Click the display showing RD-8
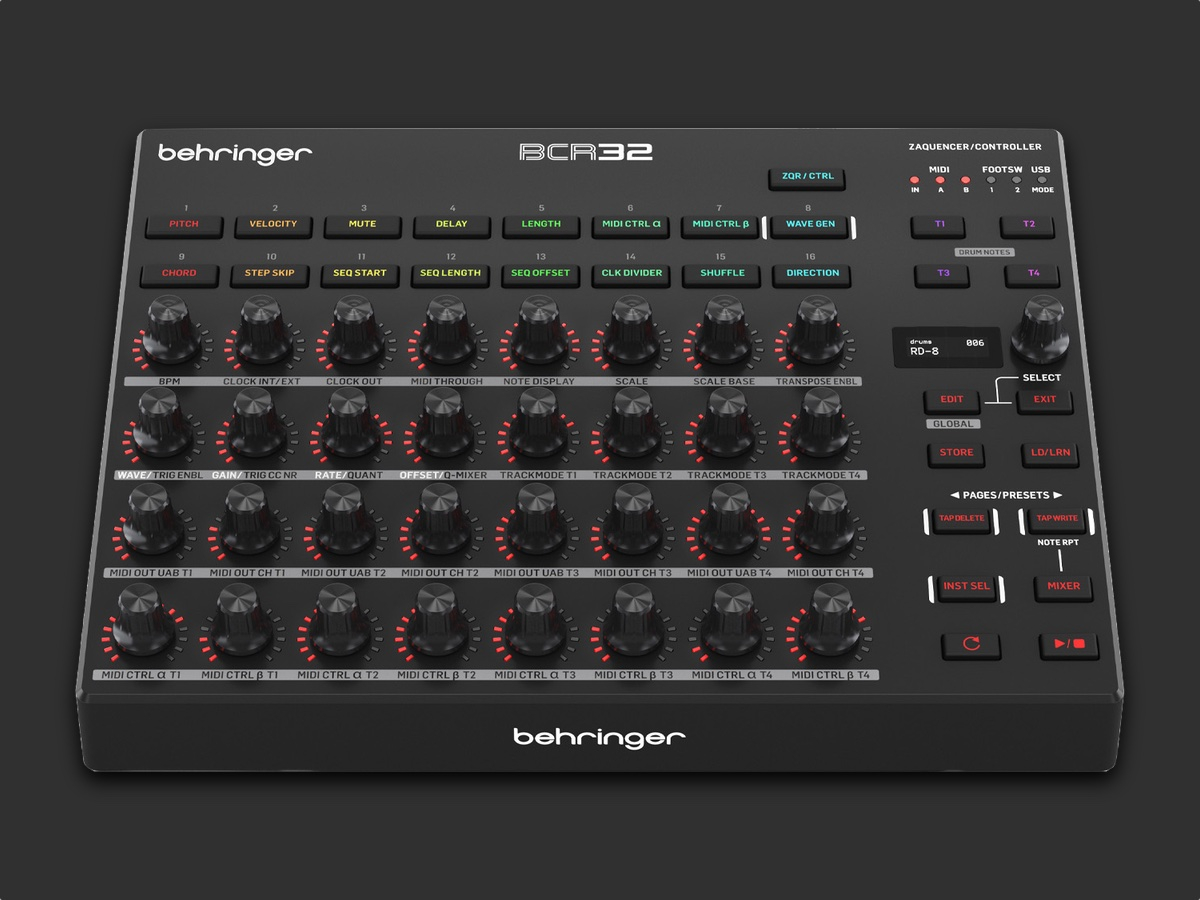Viewport: 1200px width, 900px height. pos(945,348)
